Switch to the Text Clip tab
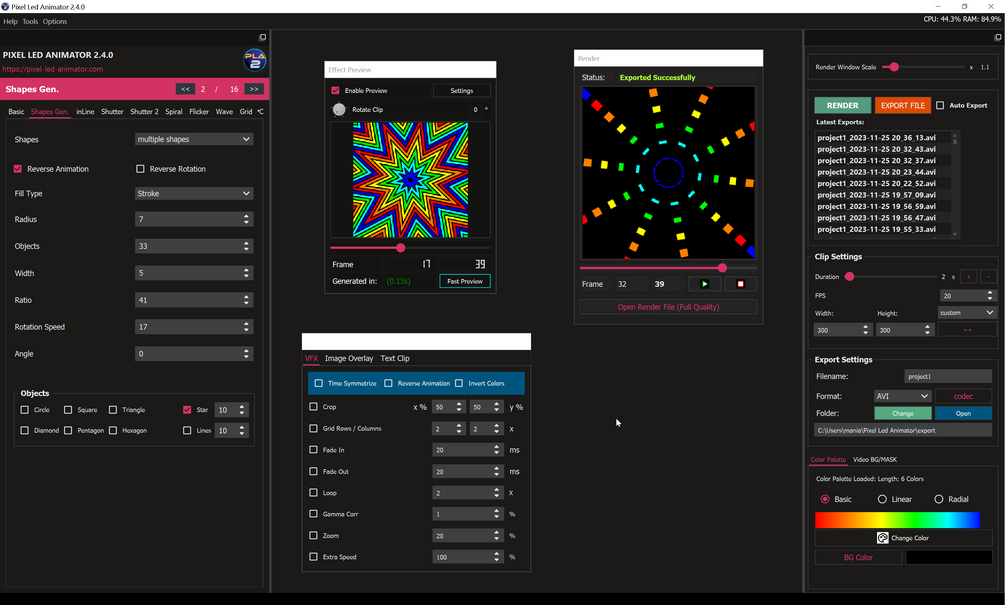 (395, 358)
